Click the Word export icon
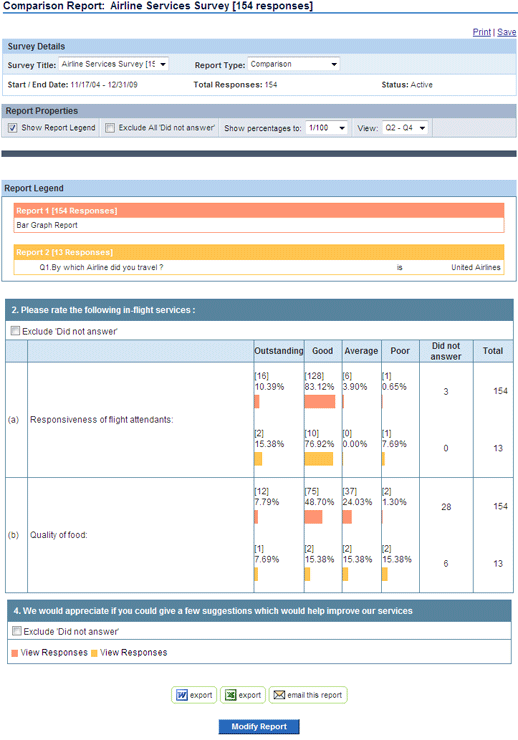518x740 pixels. (x=182, y=695)
